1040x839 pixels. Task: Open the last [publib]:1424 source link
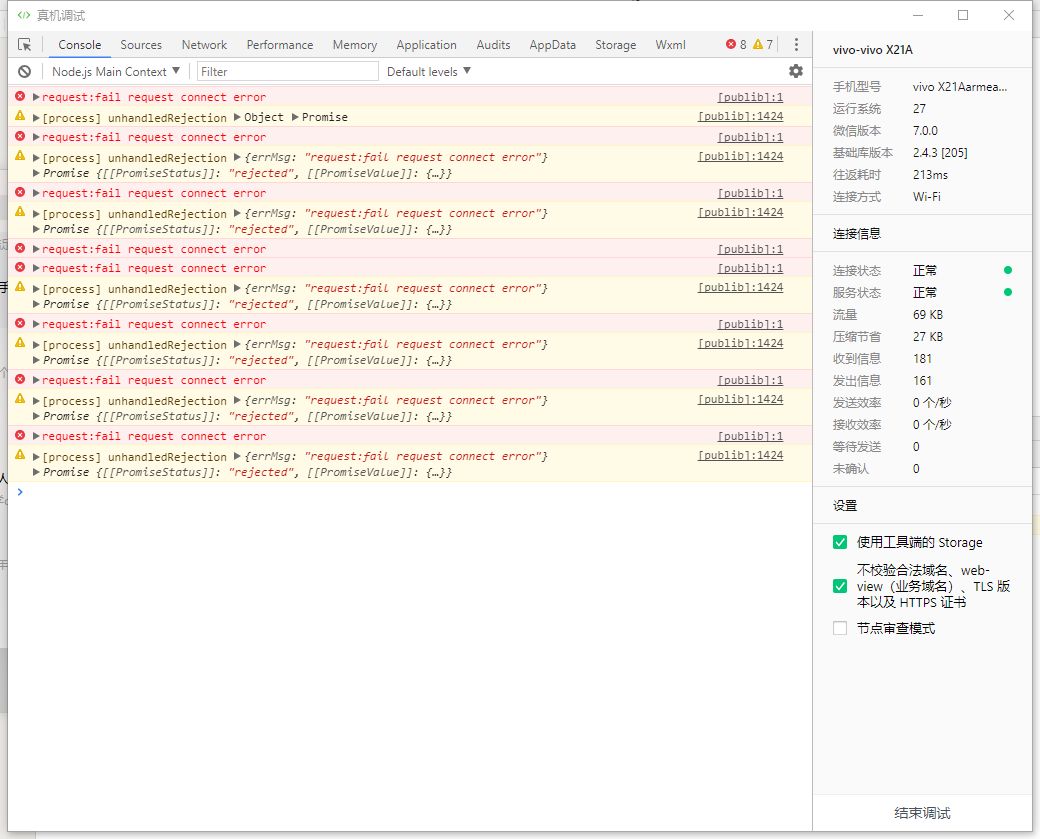click(x=740, y=455)
